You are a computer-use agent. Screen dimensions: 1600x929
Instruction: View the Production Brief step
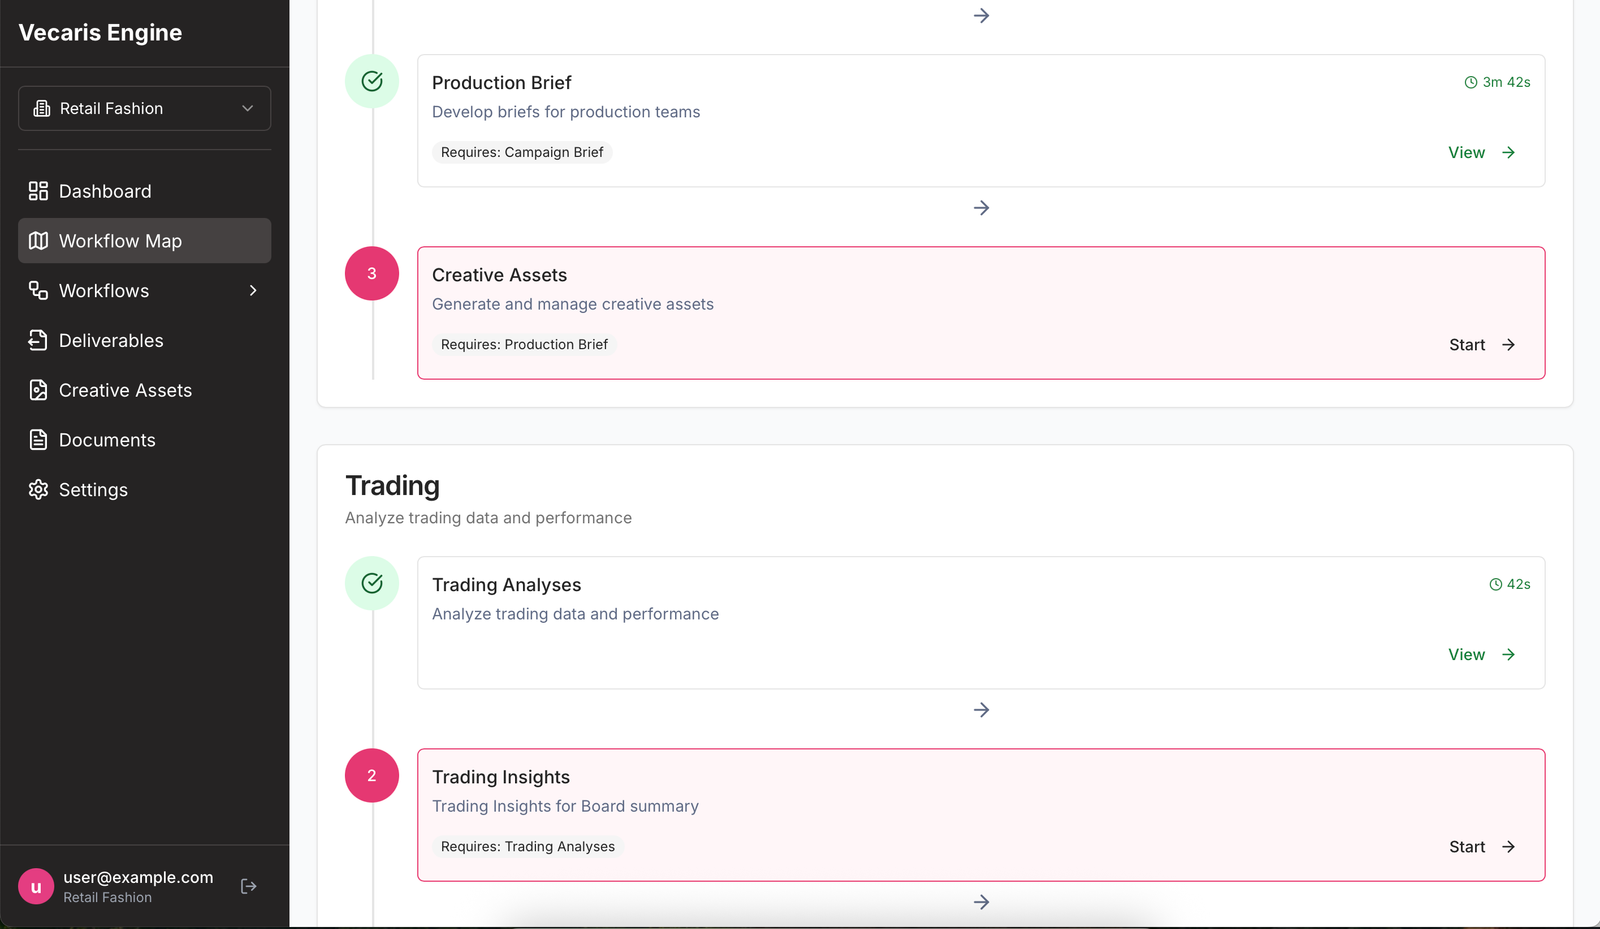(x=1481, y=153)
